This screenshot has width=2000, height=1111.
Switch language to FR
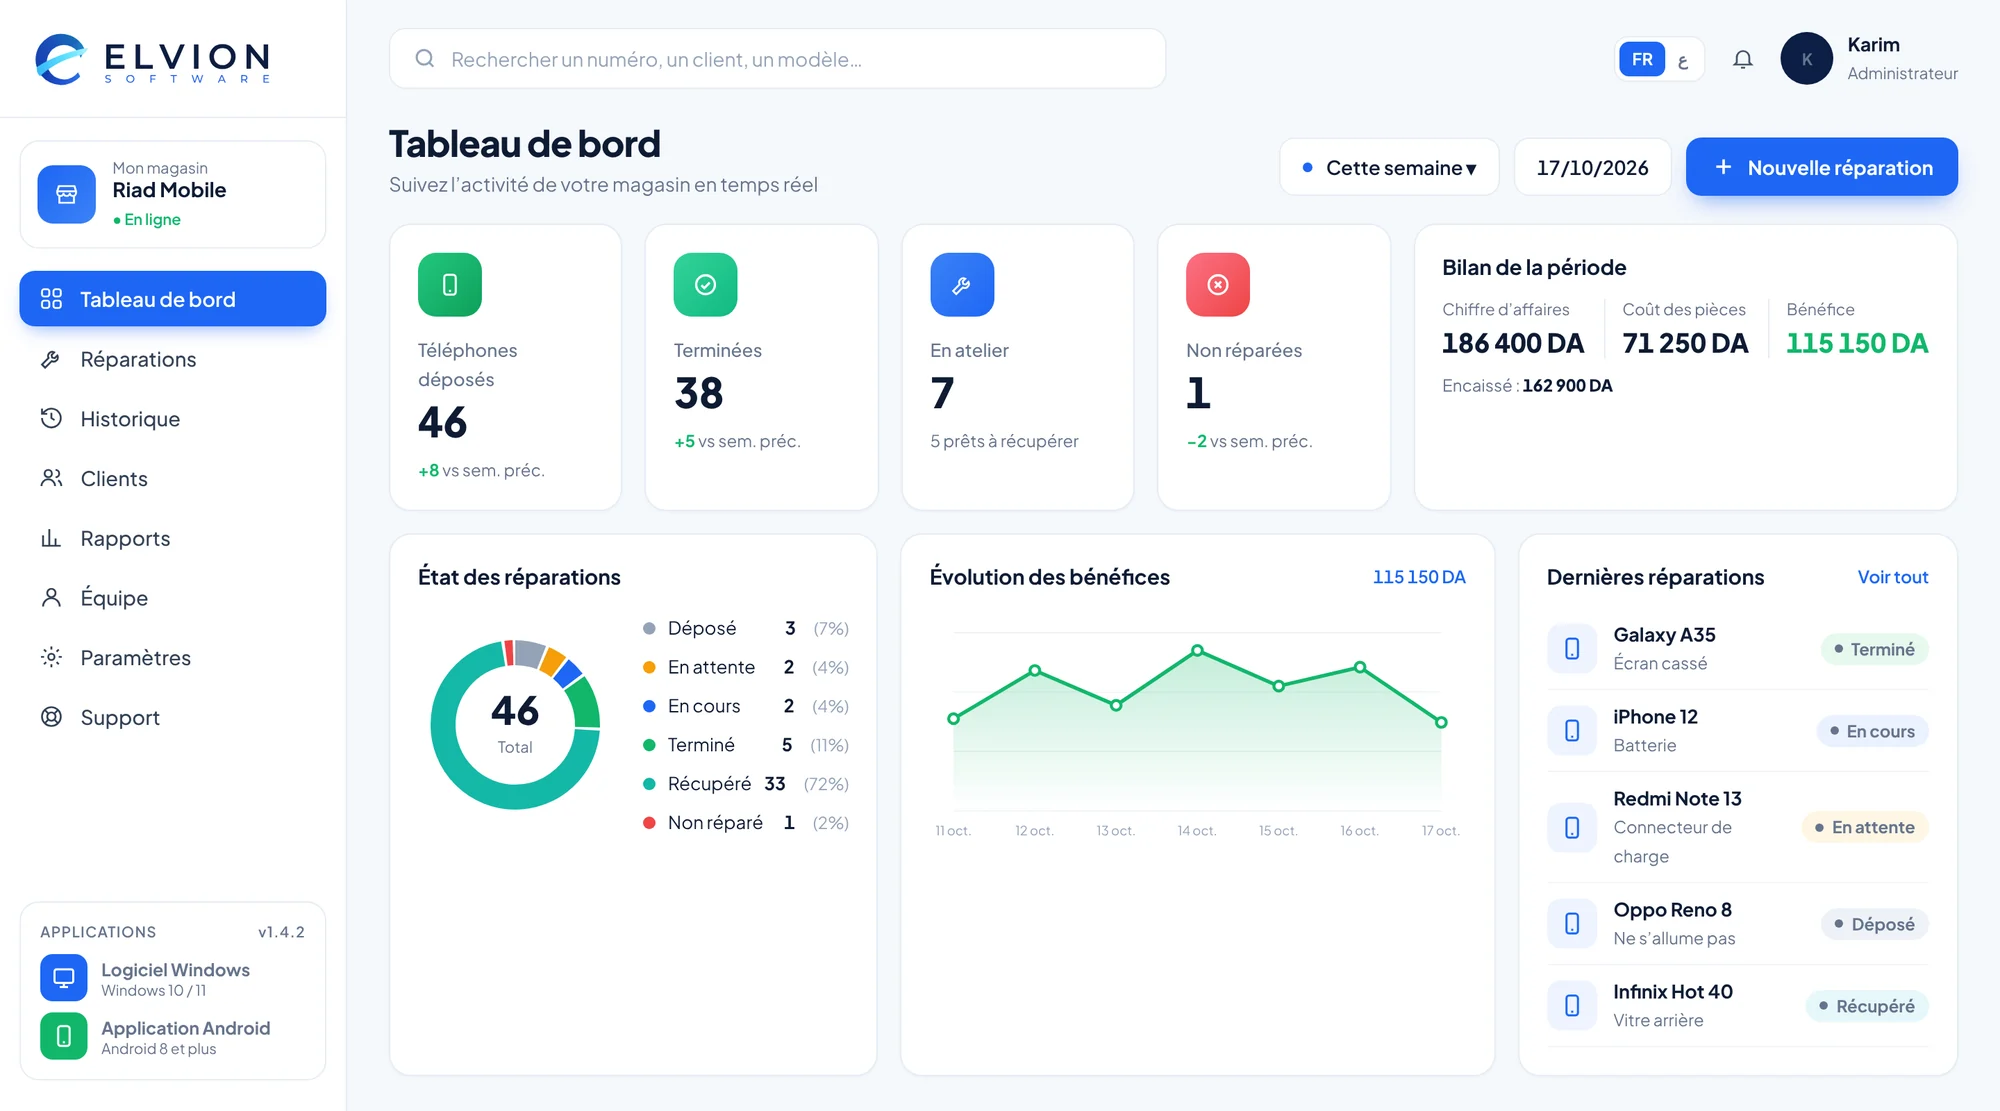[1642, 59]
